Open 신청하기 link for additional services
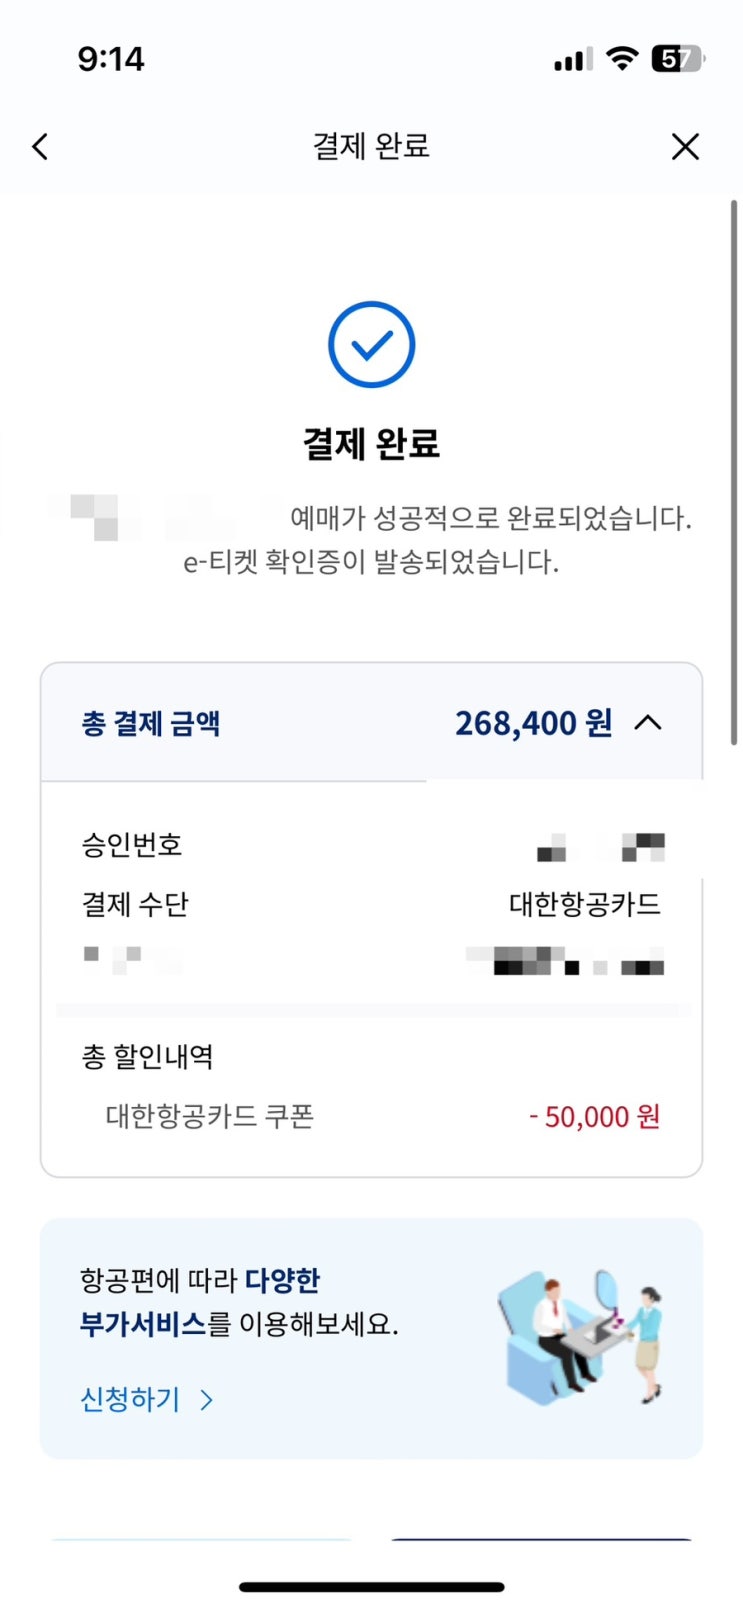The image size is (743, 1608). coord(131,1399)
